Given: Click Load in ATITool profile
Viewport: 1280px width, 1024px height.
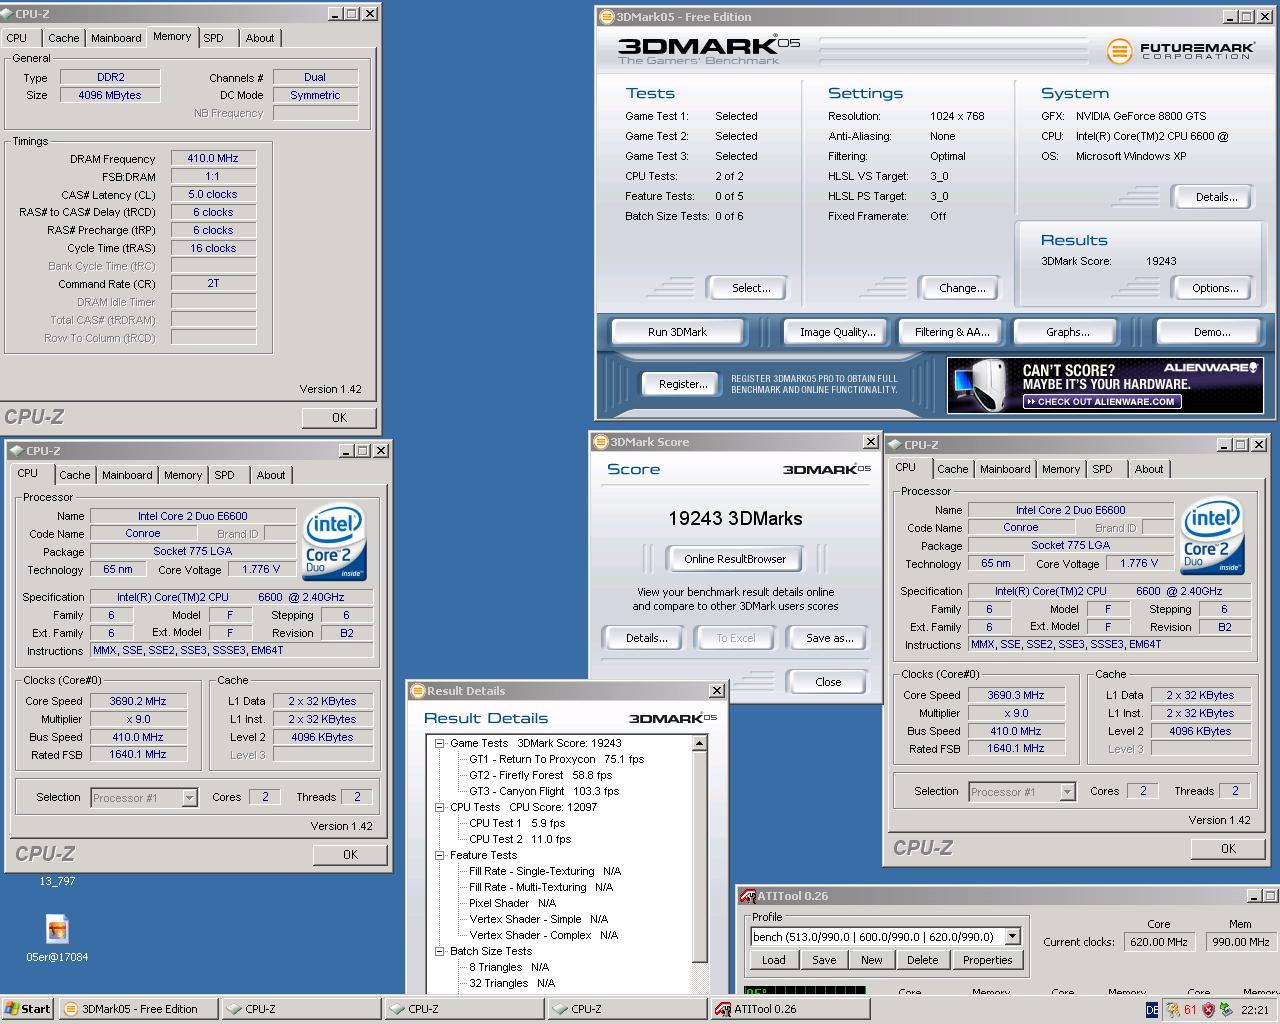Looking at the screenshot, I should pyautogui.click(x=774, y=960).
